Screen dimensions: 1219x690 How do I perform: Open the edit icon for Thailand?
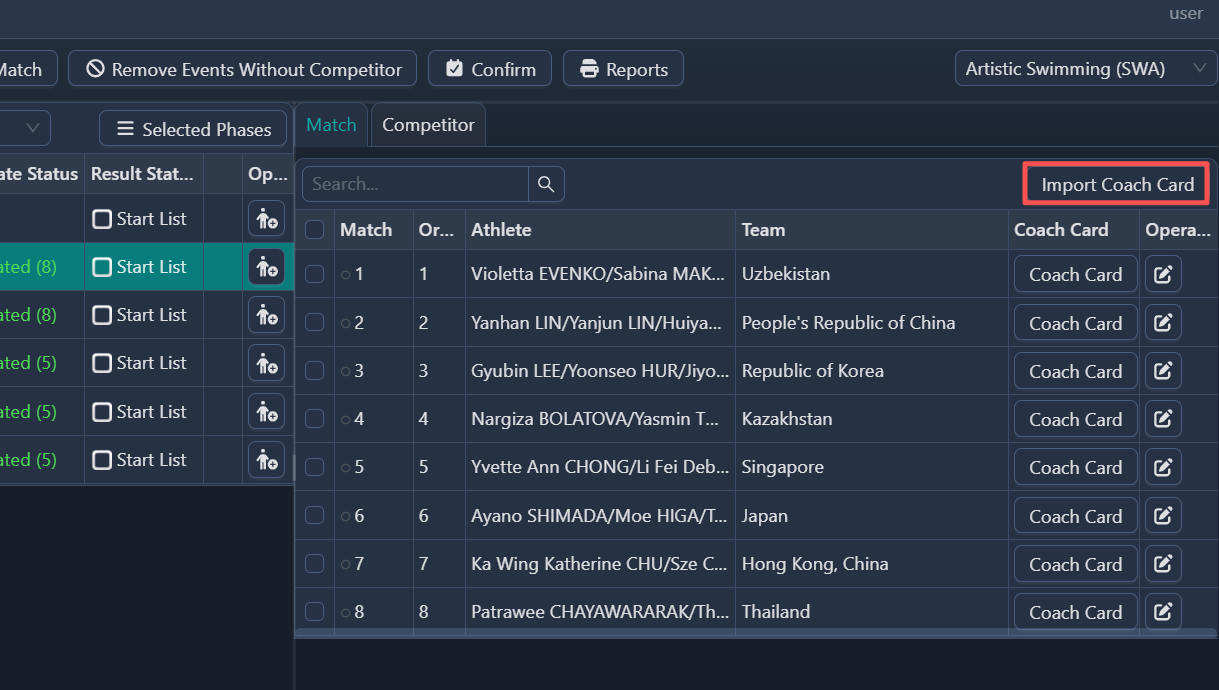tap(1163, 612)
